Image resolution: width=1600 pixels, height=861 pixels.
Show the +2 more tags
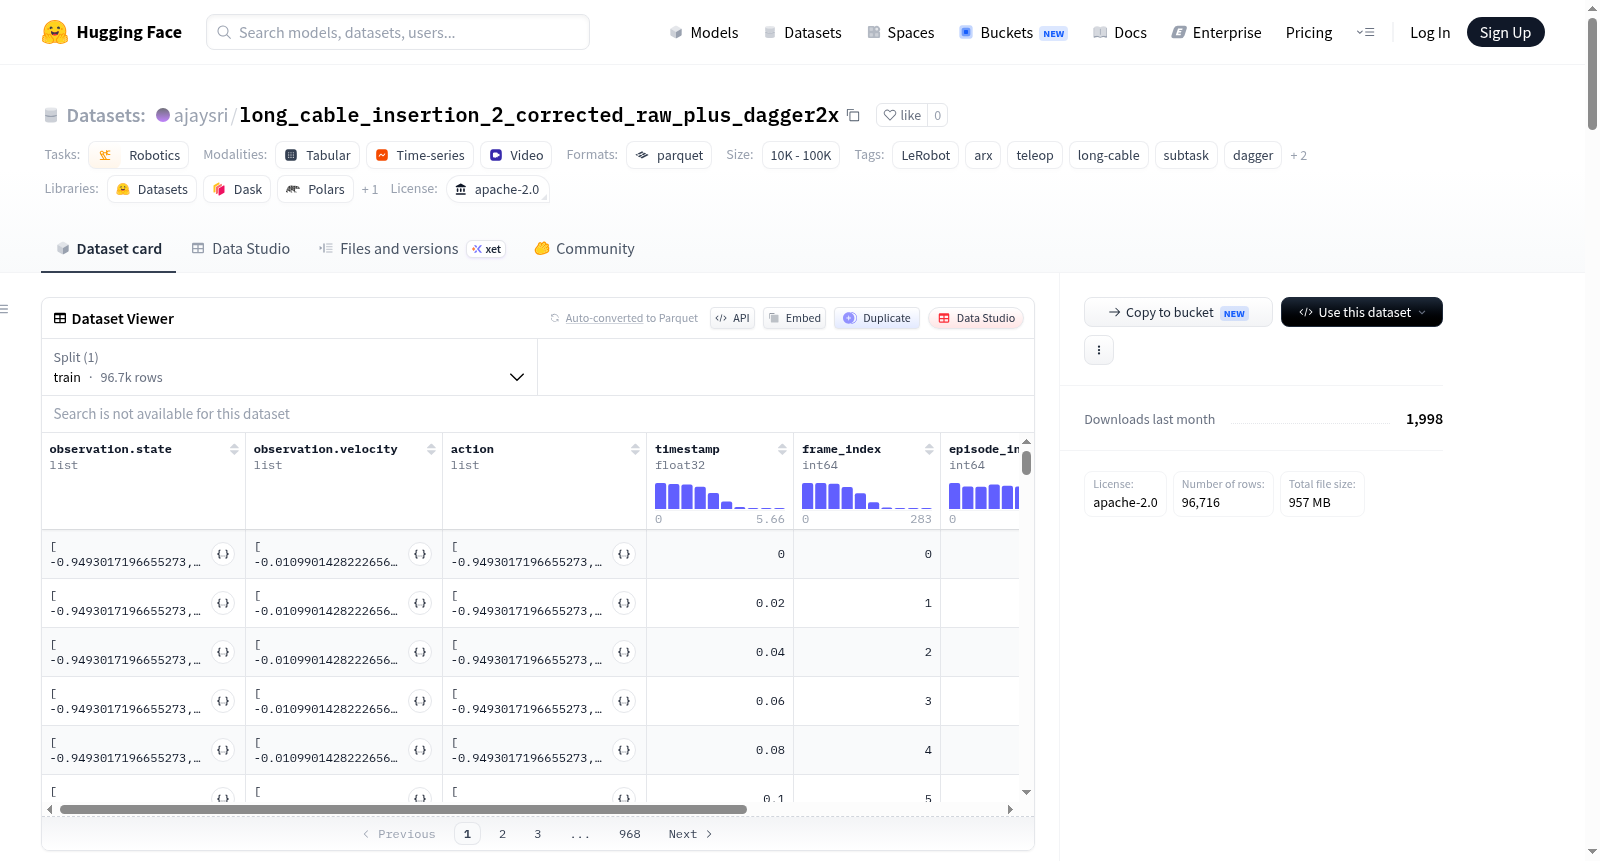1298,155
